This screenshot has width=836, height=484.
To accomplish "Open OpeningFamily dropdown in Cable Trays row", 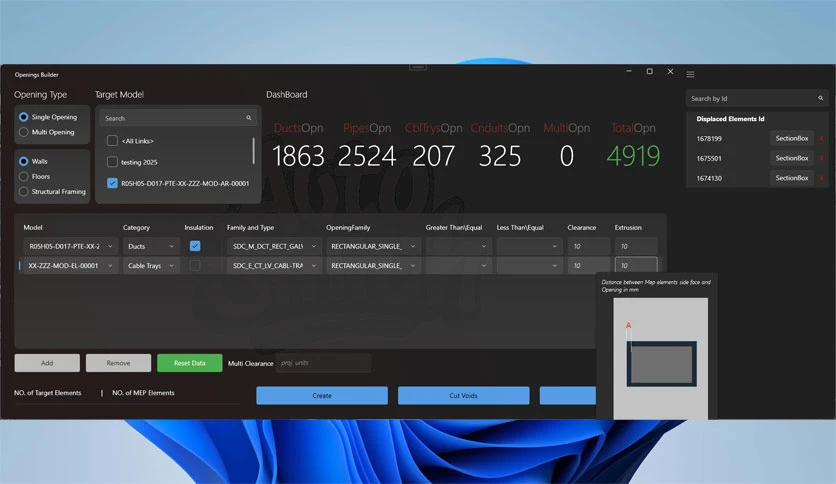I will coord(373,265).
